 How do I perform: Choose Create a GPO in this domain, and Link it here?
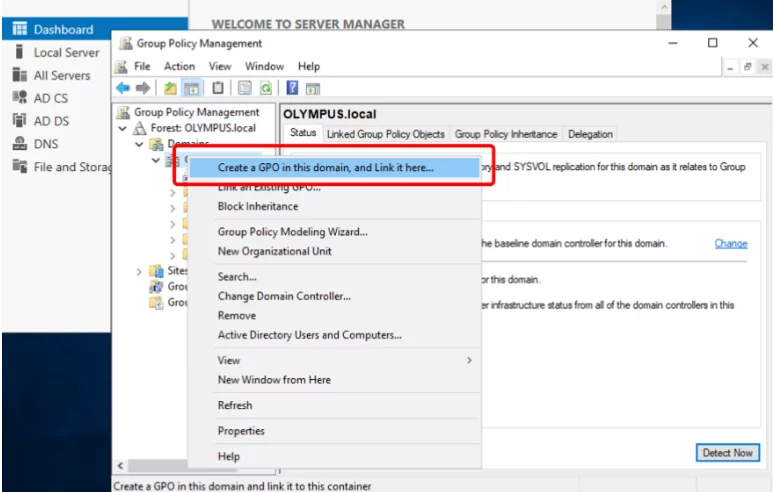pos(334,168)
